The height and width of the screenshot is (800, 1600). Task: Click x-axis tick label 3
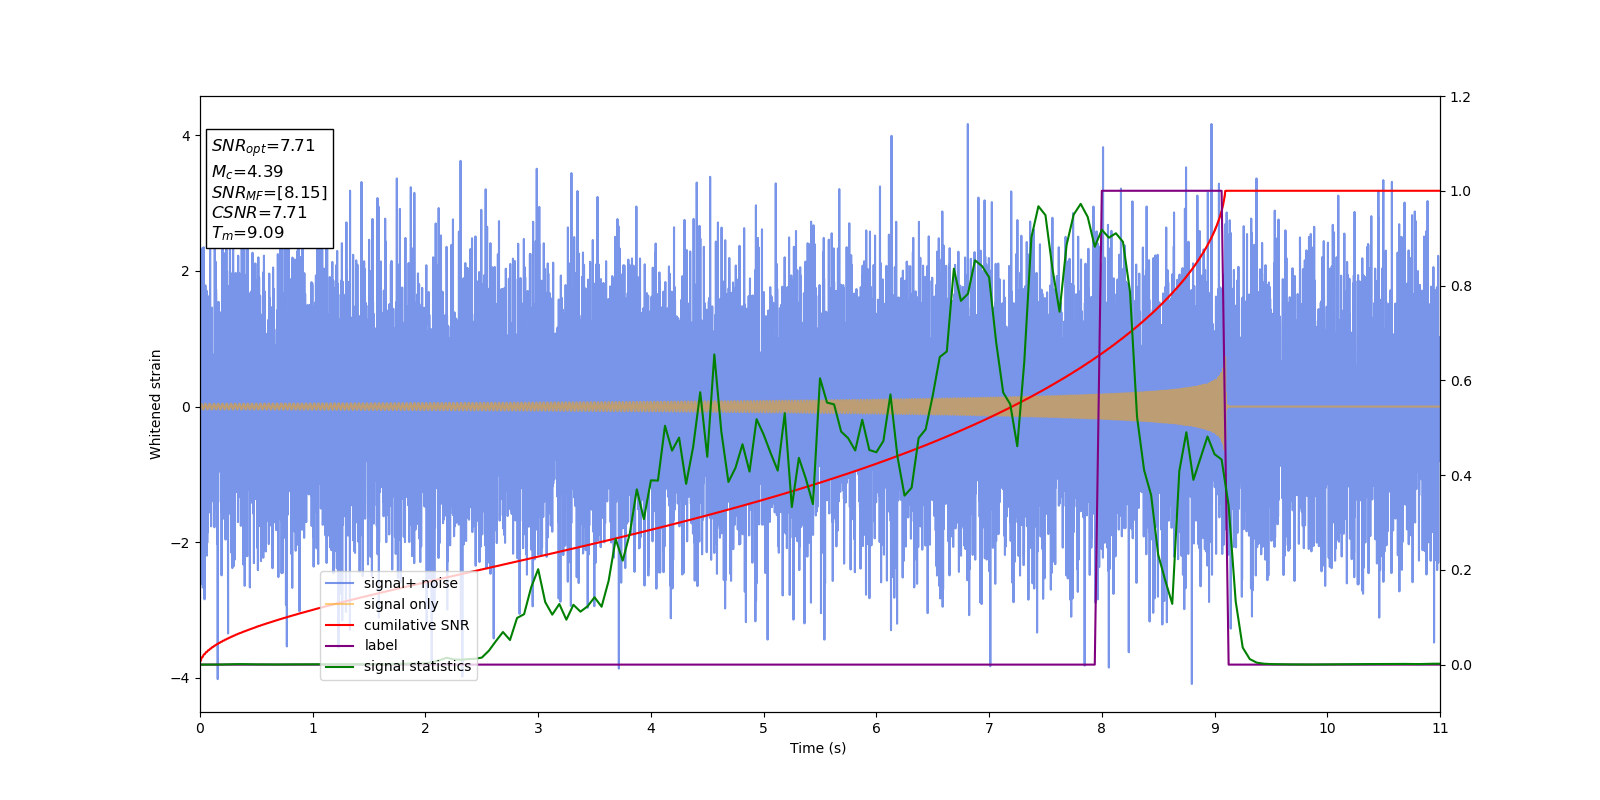pos(538,728)
